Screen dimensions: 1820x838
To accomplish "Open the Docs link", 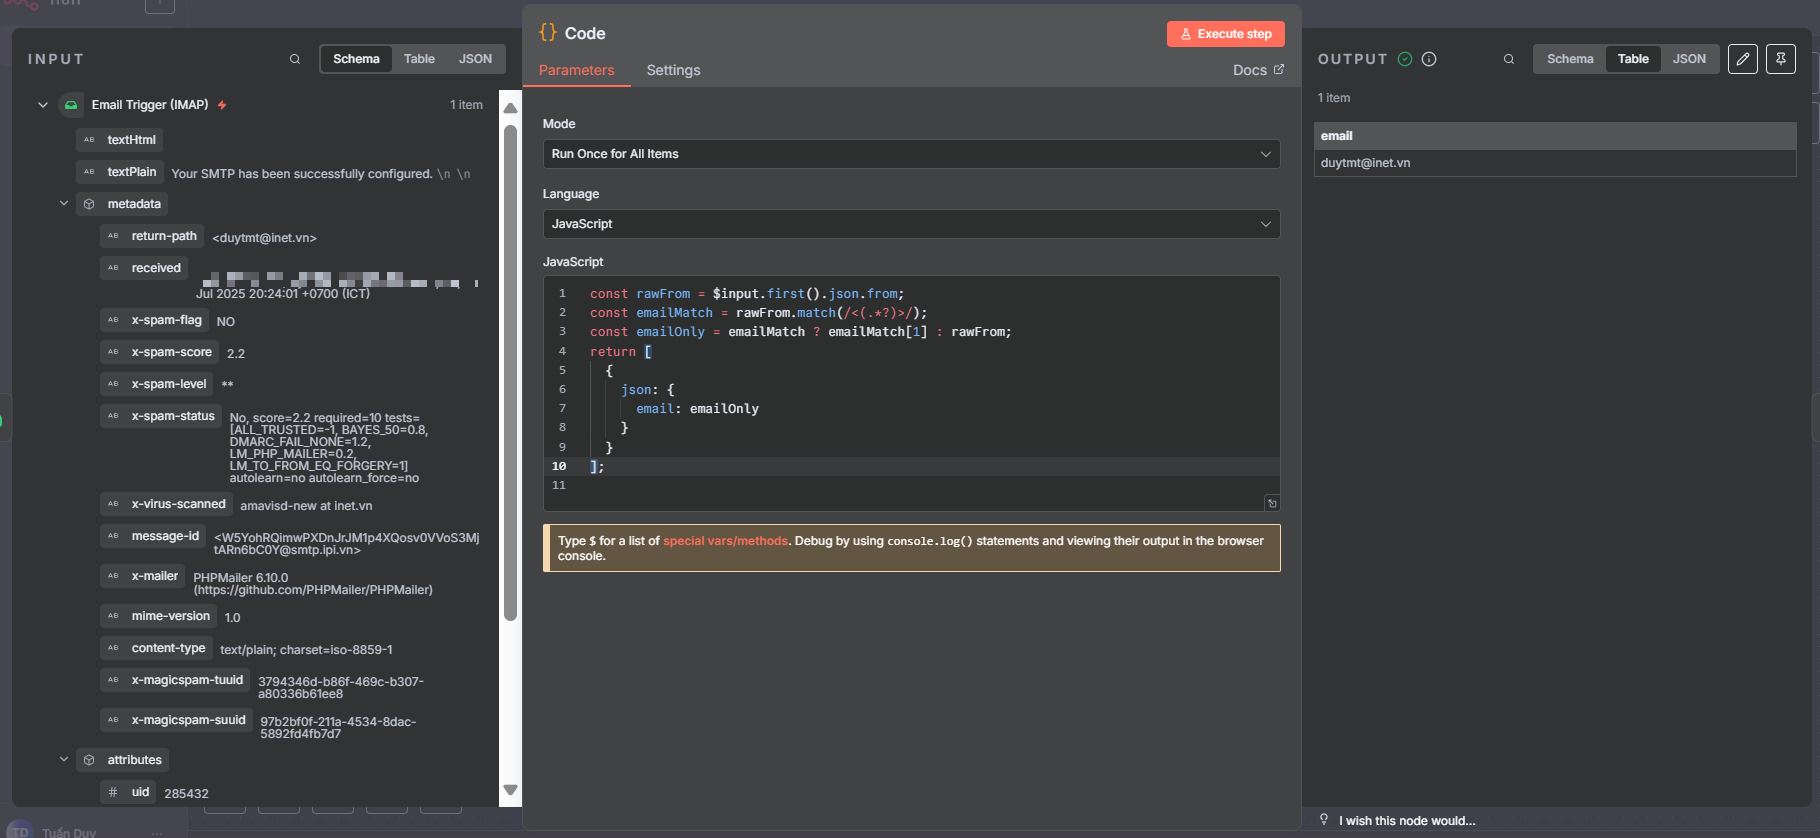I will pyautogui.click(x=1258, y=70).
